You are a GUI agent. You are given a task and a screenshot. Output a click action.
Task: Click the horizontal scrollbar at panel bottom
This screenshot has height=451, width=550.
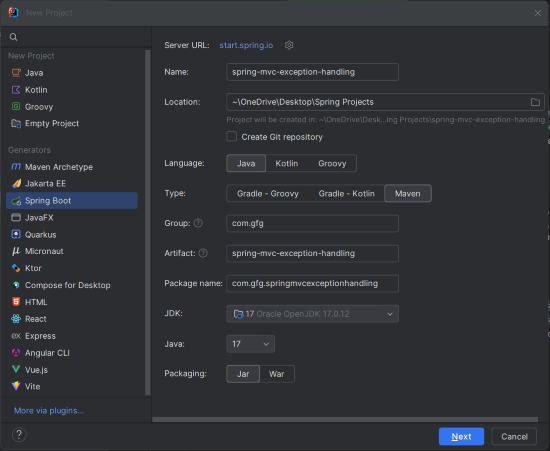(345, 419)
